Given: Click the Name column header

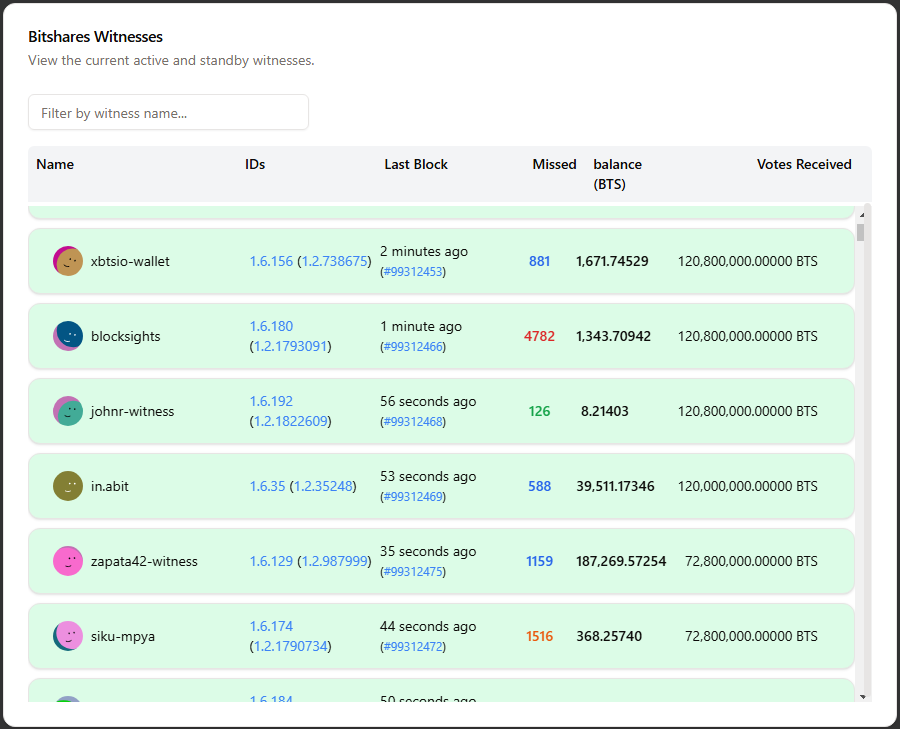Looking at the screenshot, I should click(x=55, y=164).
